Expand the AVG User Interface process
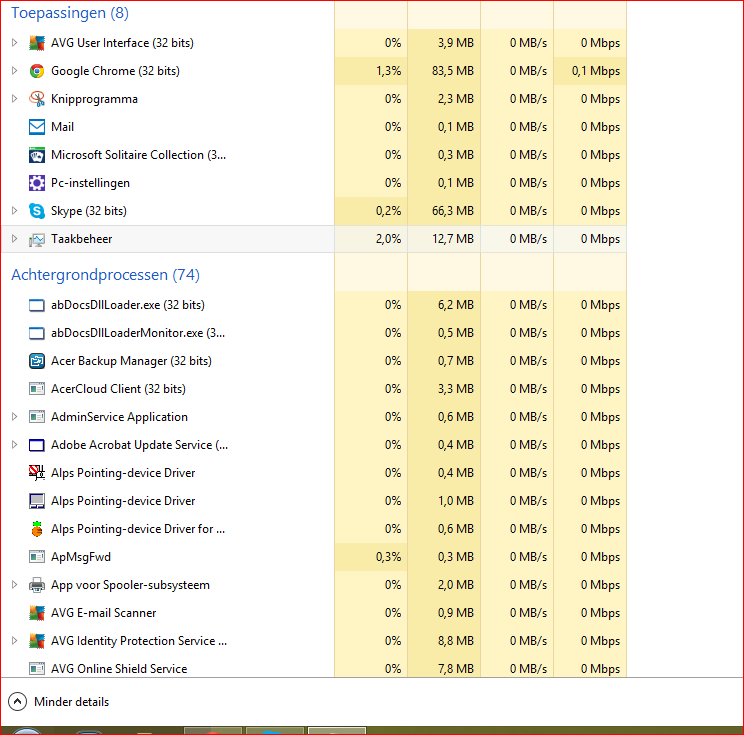744x735 pixels. tap(14, 43)
